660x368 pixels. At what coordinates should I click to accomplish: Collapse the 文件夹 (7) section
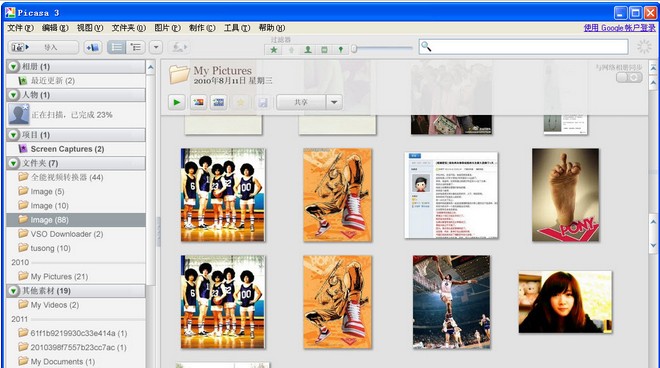13,163
